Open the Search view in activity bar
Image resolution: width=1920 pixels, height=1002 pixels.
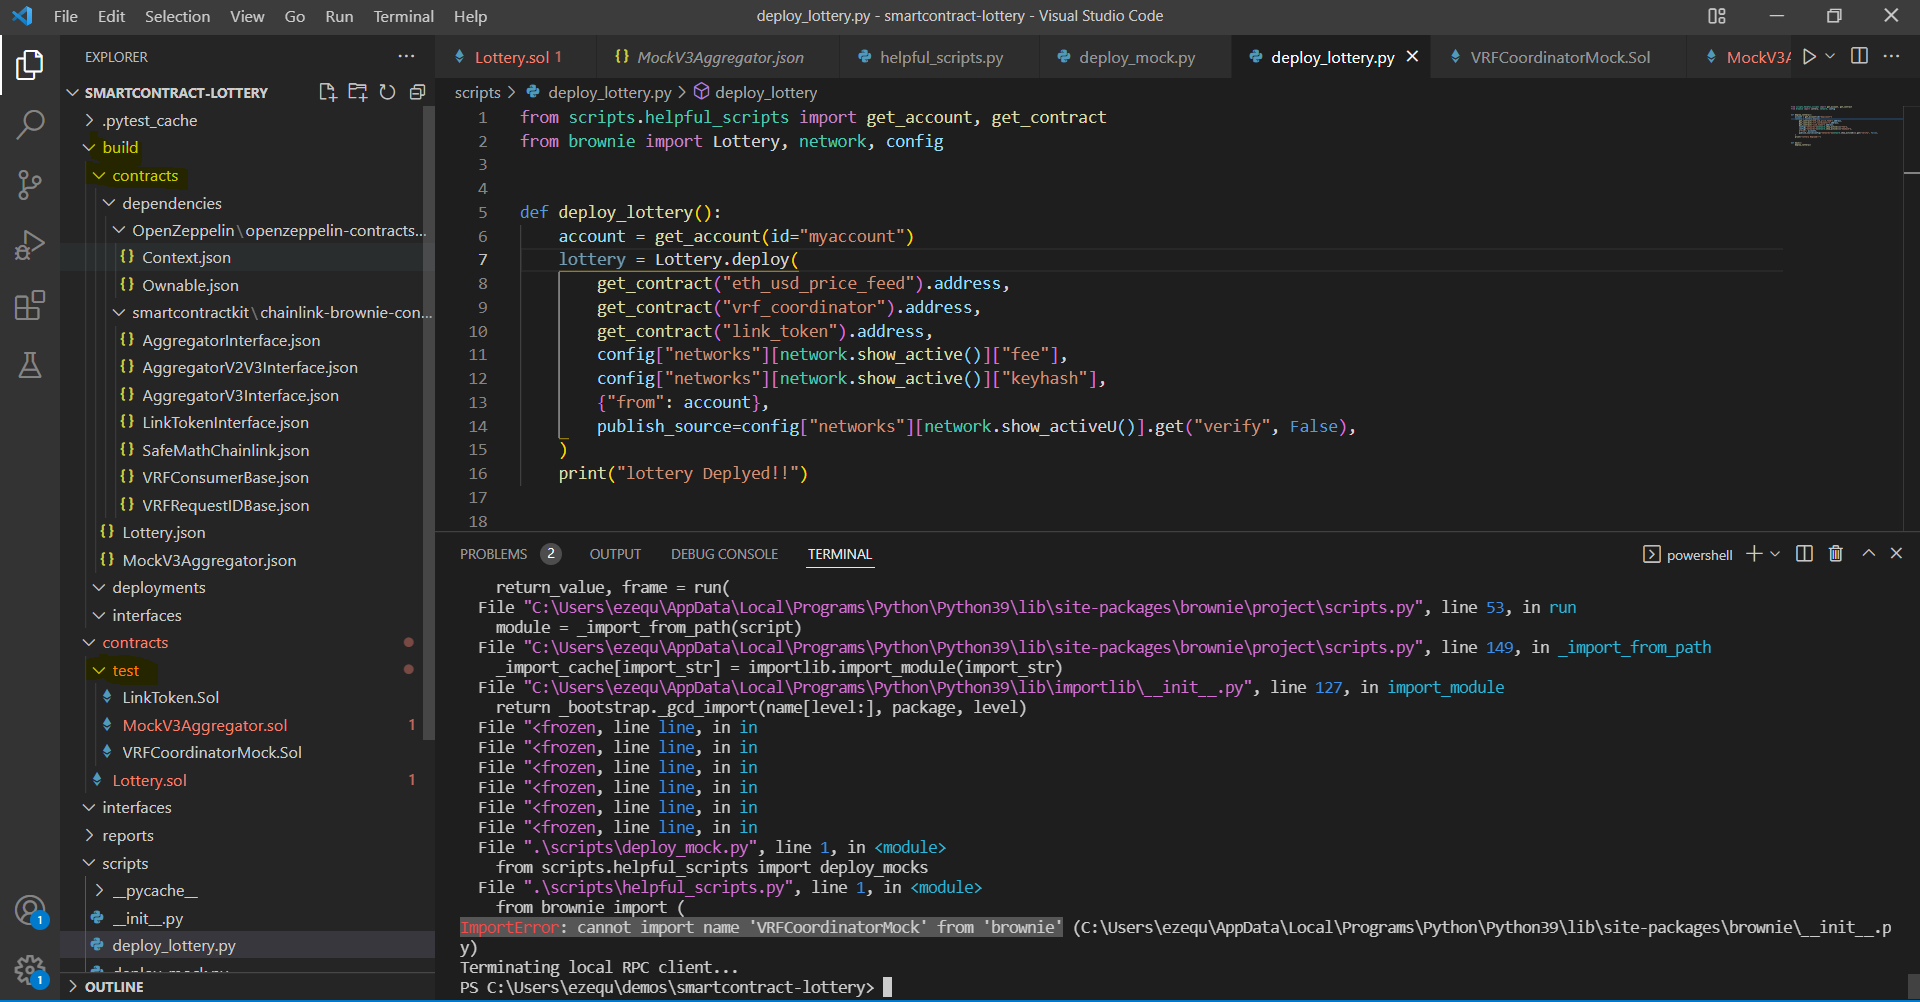pos(30,125)
